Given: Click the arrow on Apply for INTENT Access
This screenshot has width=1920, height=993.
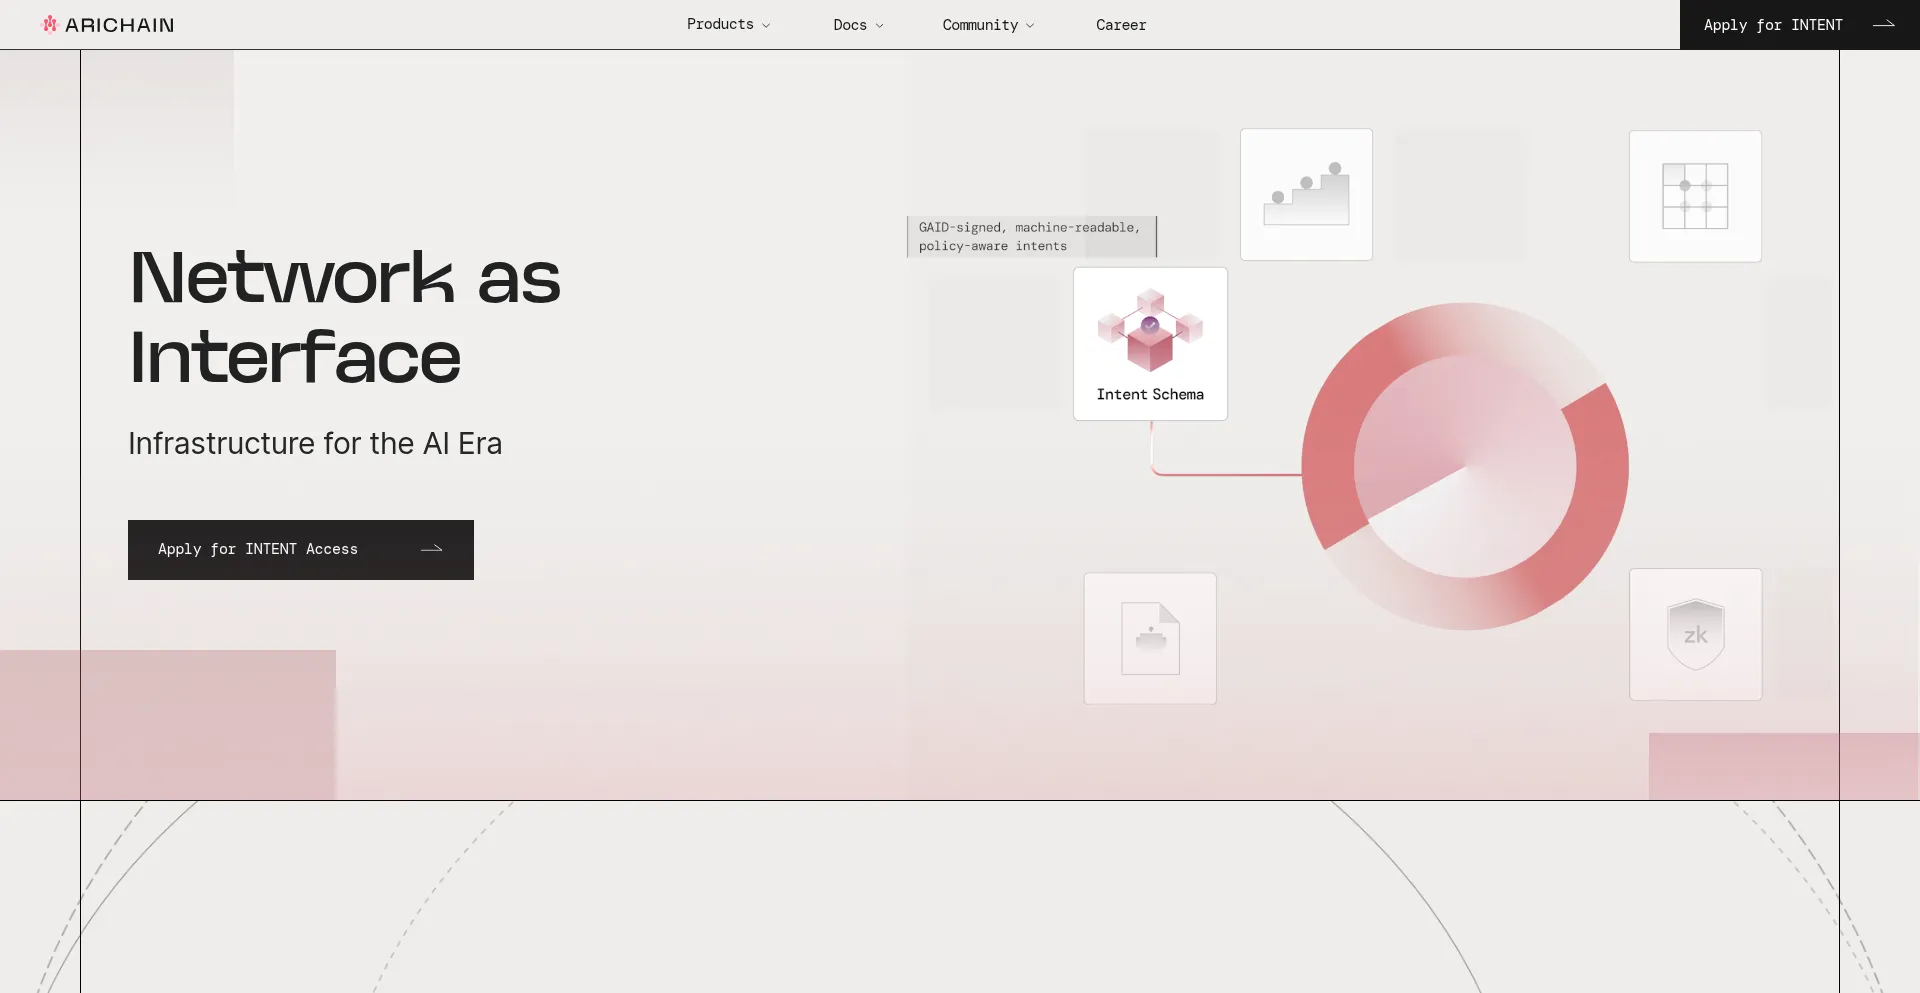Looking at the screenshot, I should 432,549.
